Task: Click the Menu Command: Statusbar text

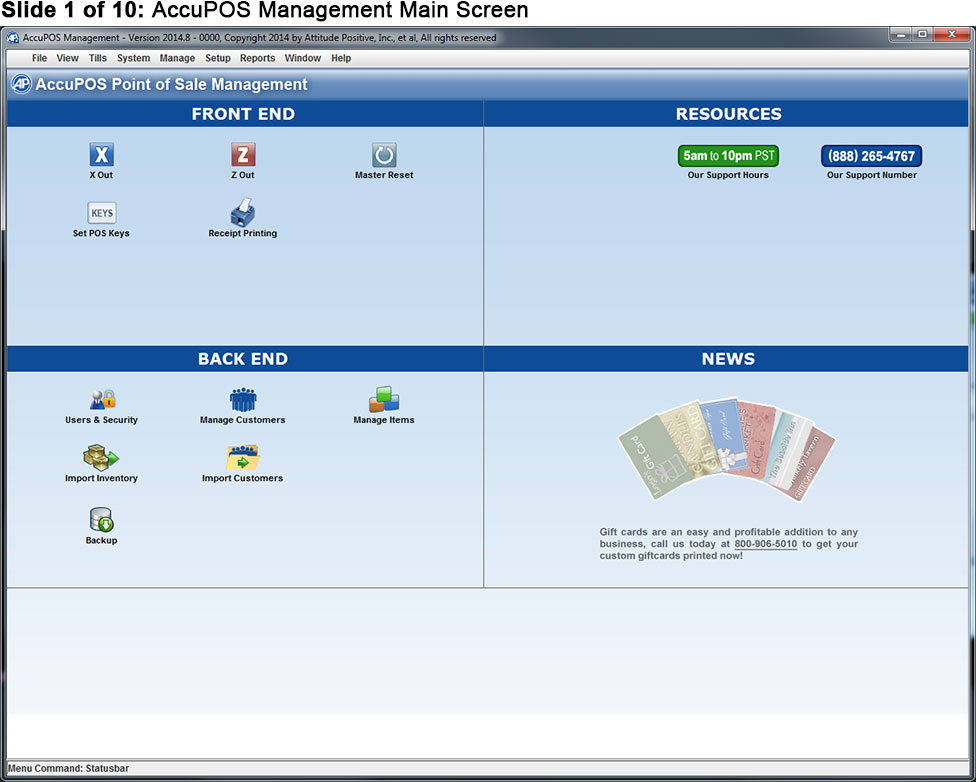Action: click(68, 768)
